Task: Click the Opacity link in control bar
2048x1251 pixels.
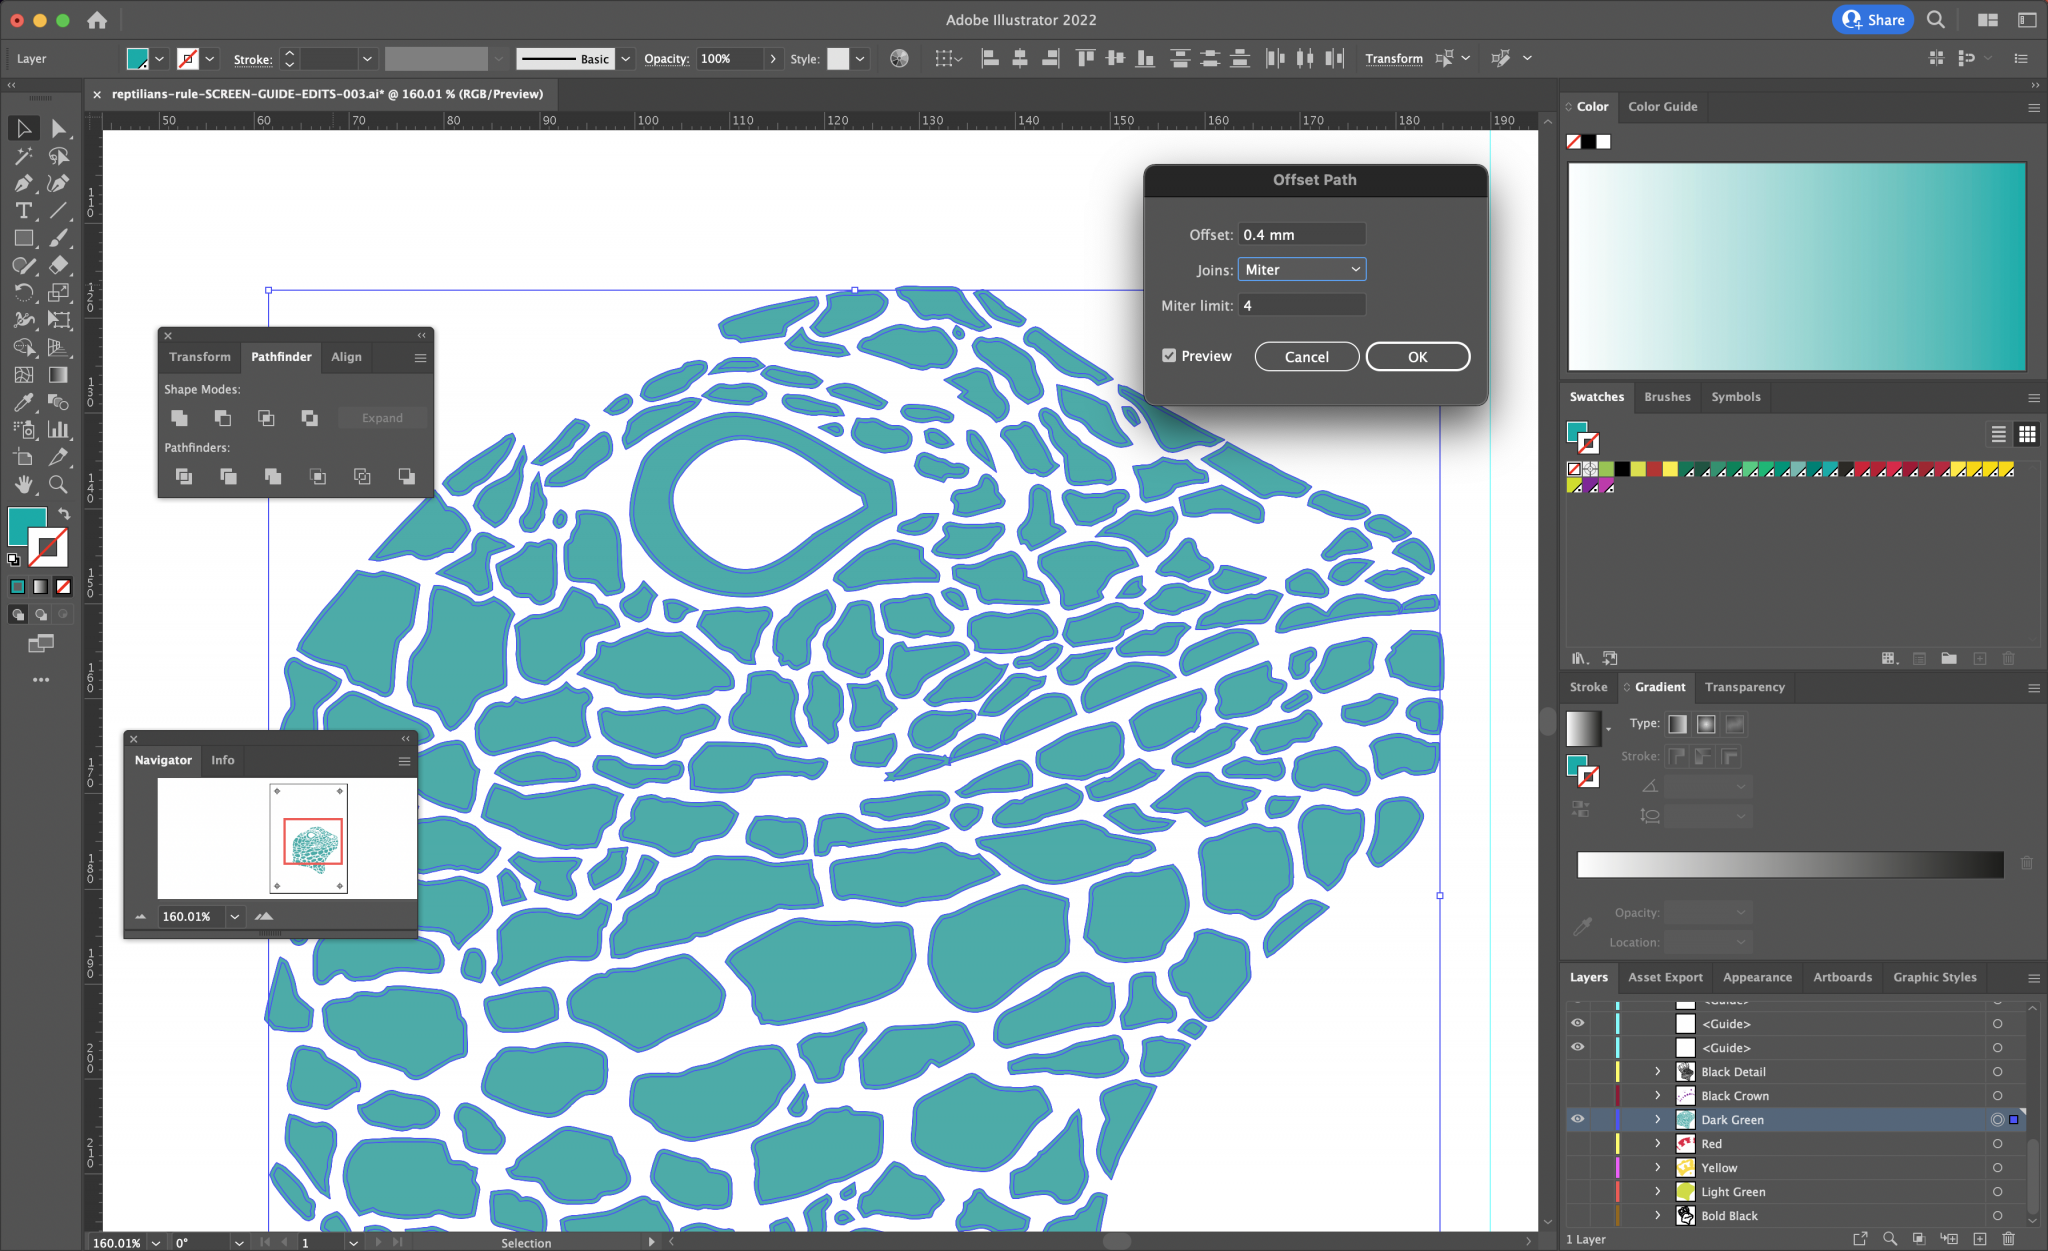Action: point(666,59)
